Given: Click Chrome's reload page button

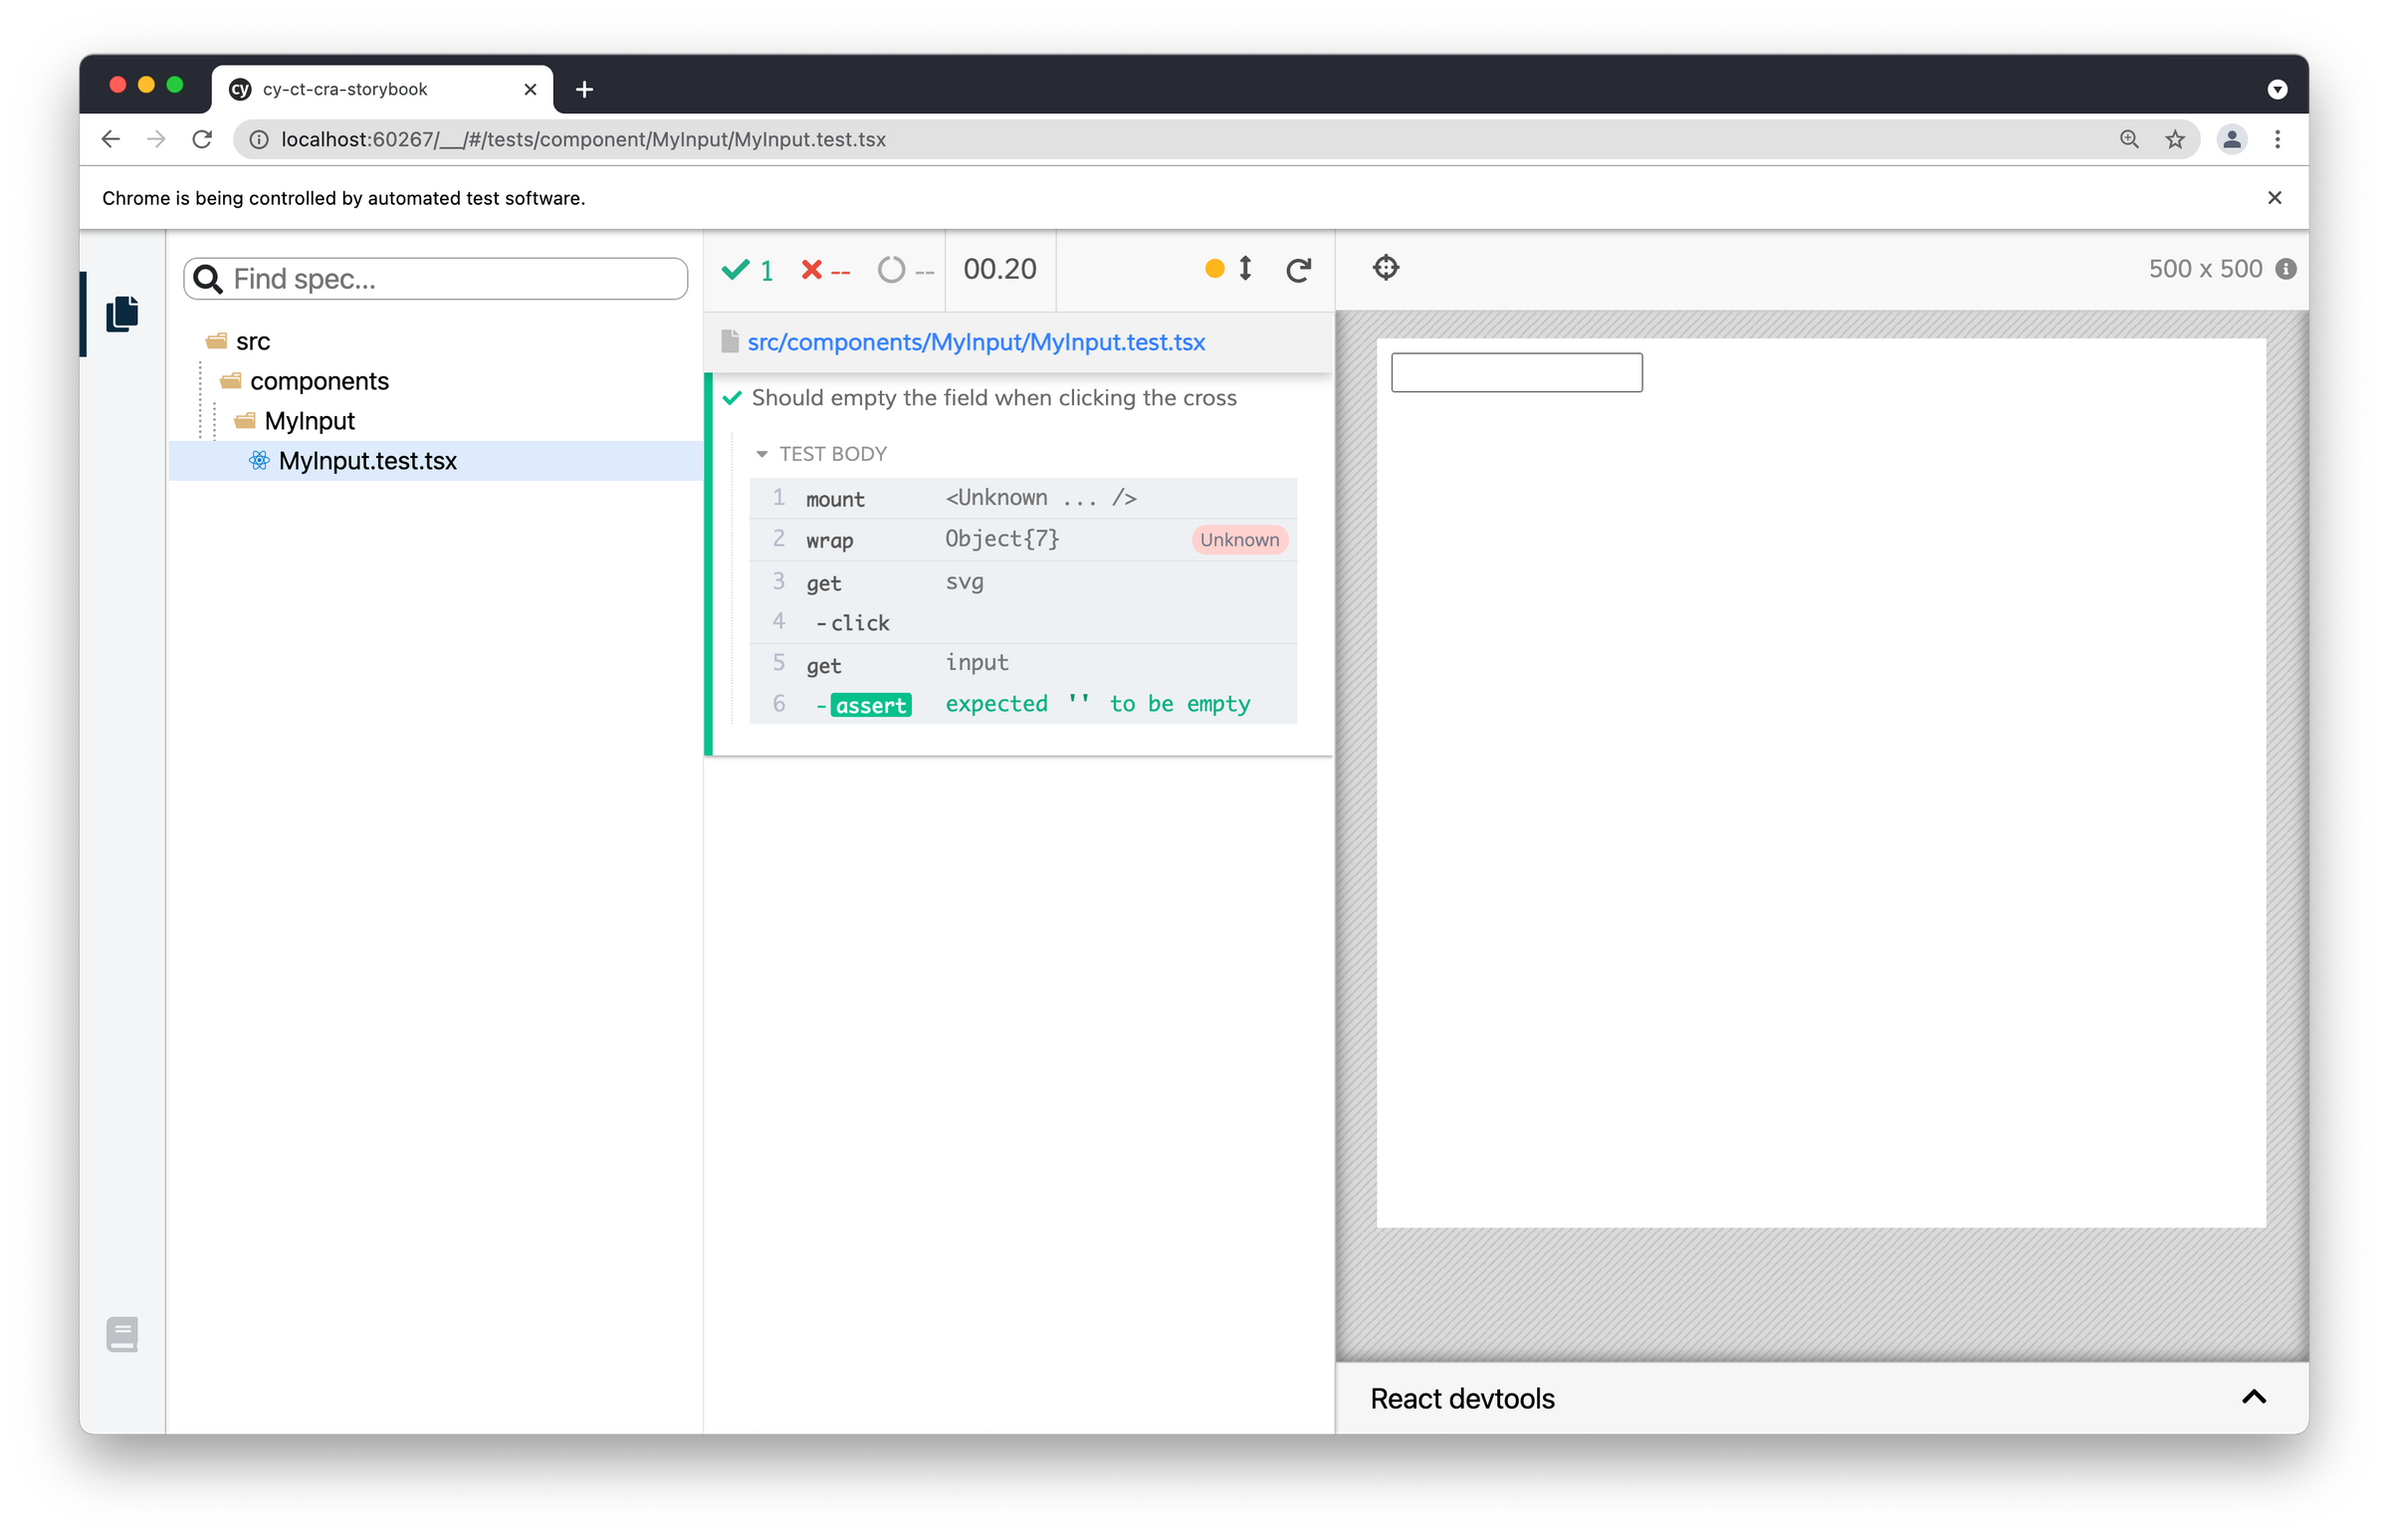Looking at the screenshot, I should point(202,140).
